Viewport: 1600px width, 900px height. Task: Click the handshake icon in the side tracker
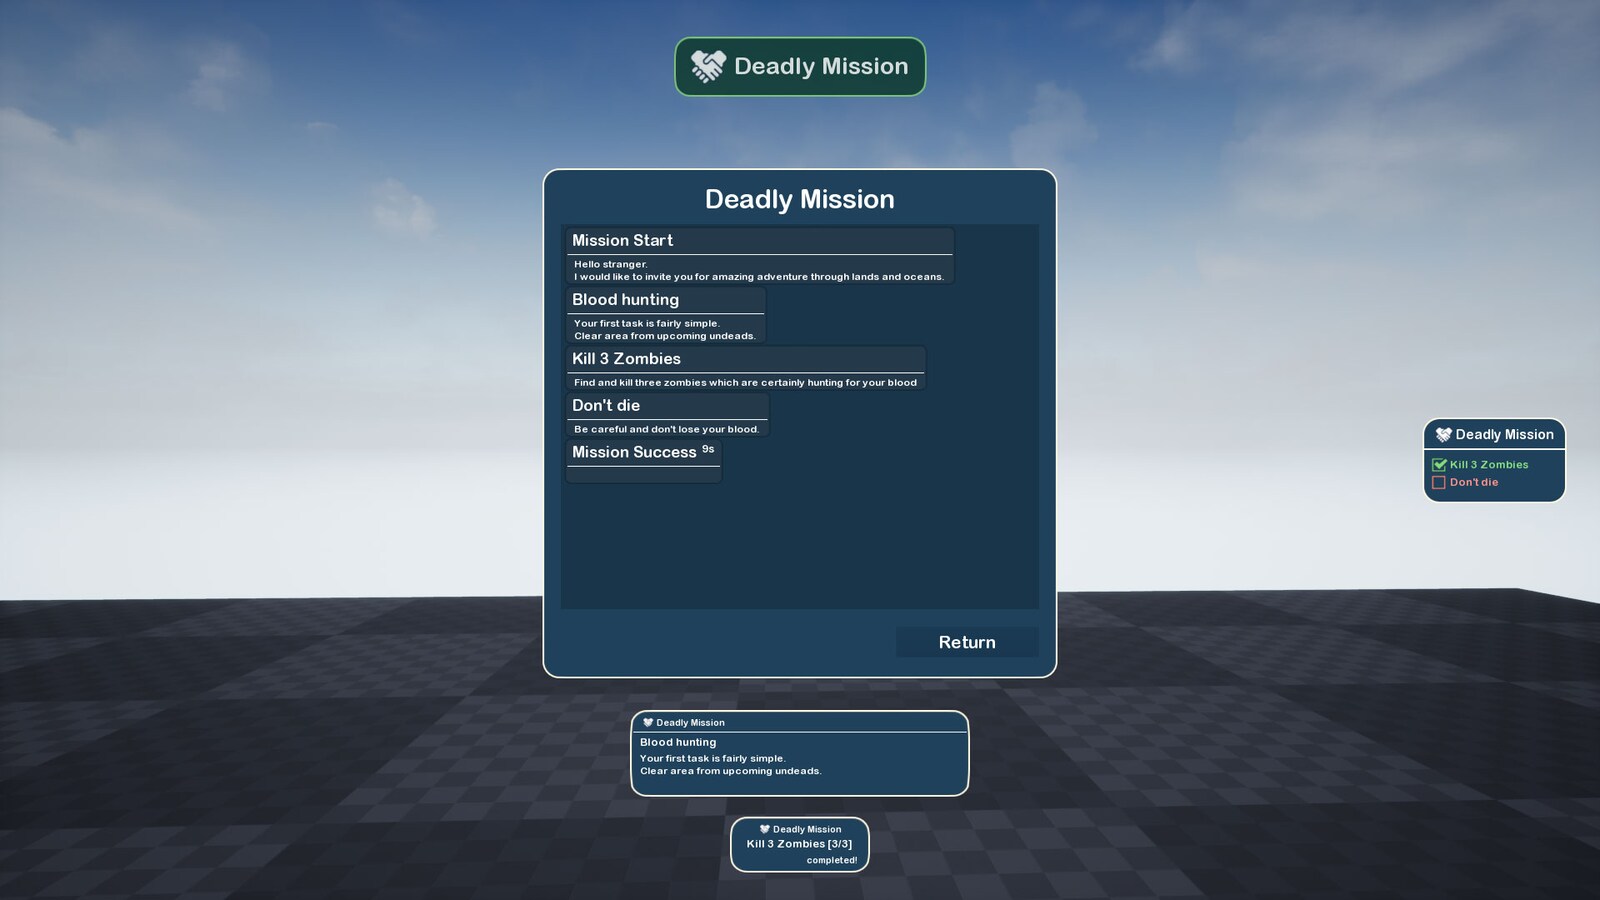tap(1443, 435)
